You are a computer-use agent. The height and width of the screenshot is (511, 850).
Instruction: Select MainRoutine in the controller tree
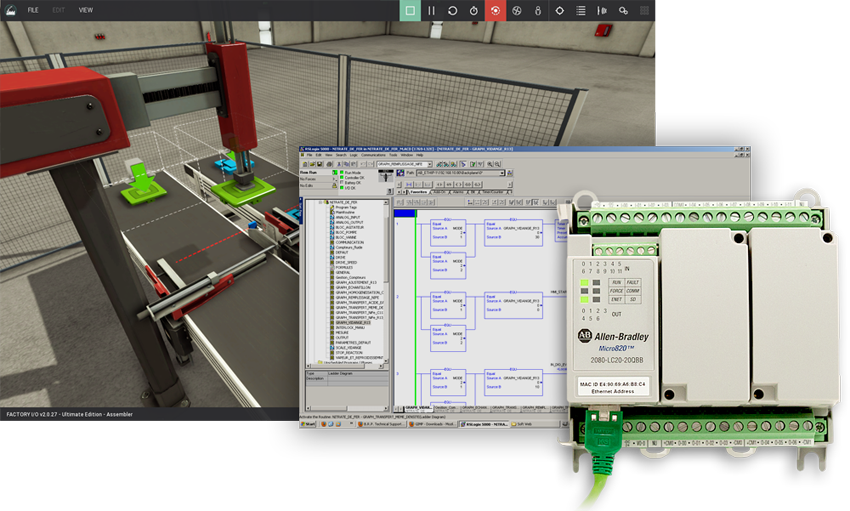pos(345,212)
